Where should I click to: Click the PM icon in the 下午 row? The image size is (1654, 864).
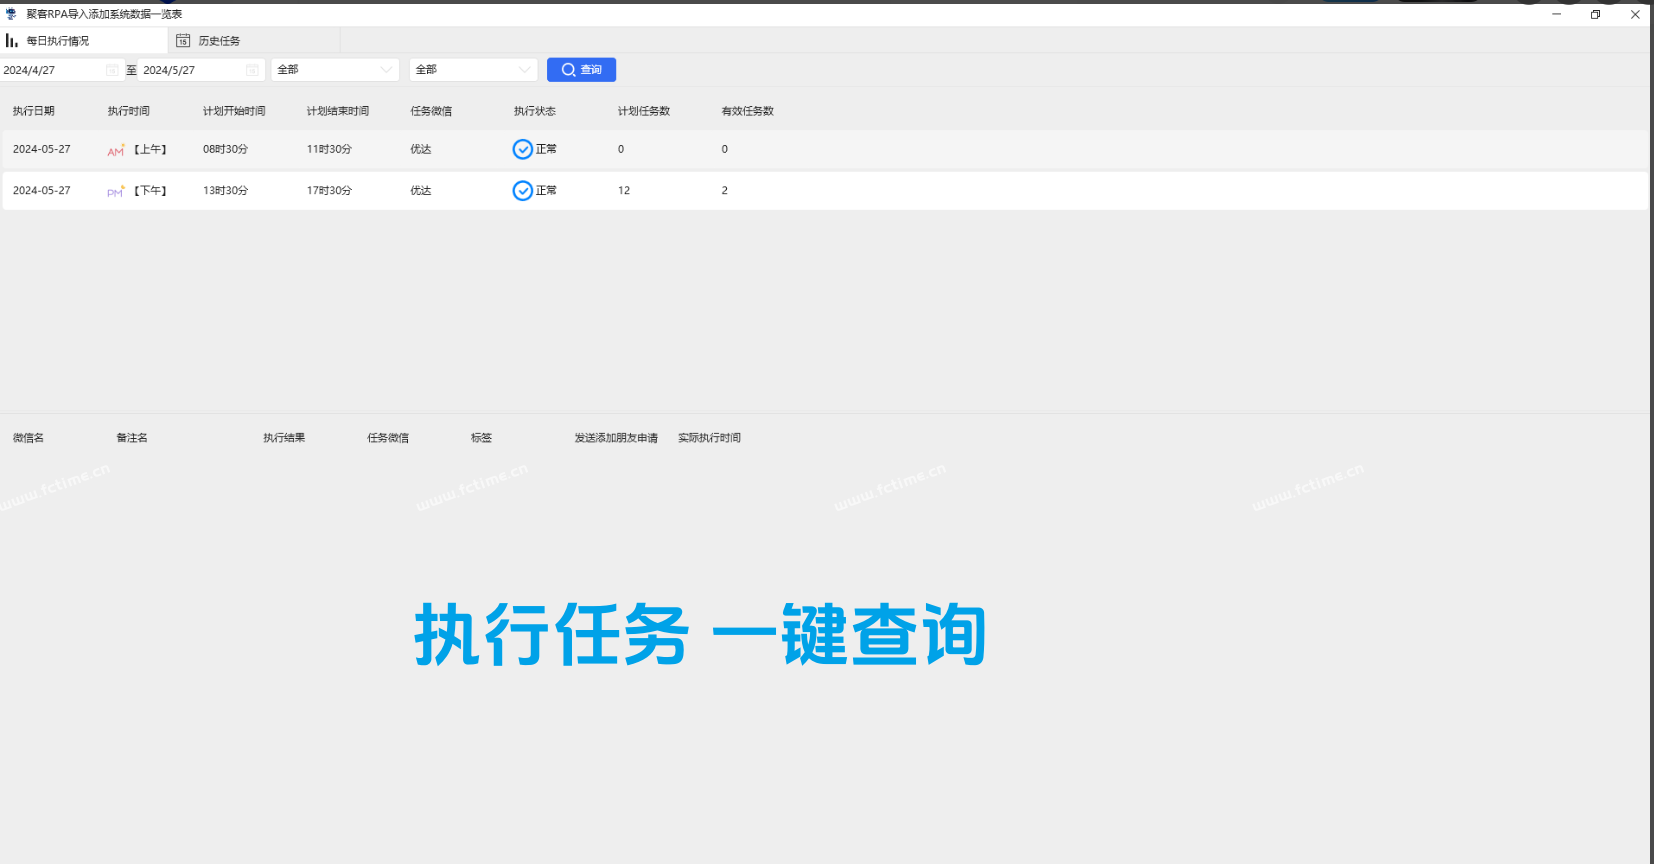point(116,191)
